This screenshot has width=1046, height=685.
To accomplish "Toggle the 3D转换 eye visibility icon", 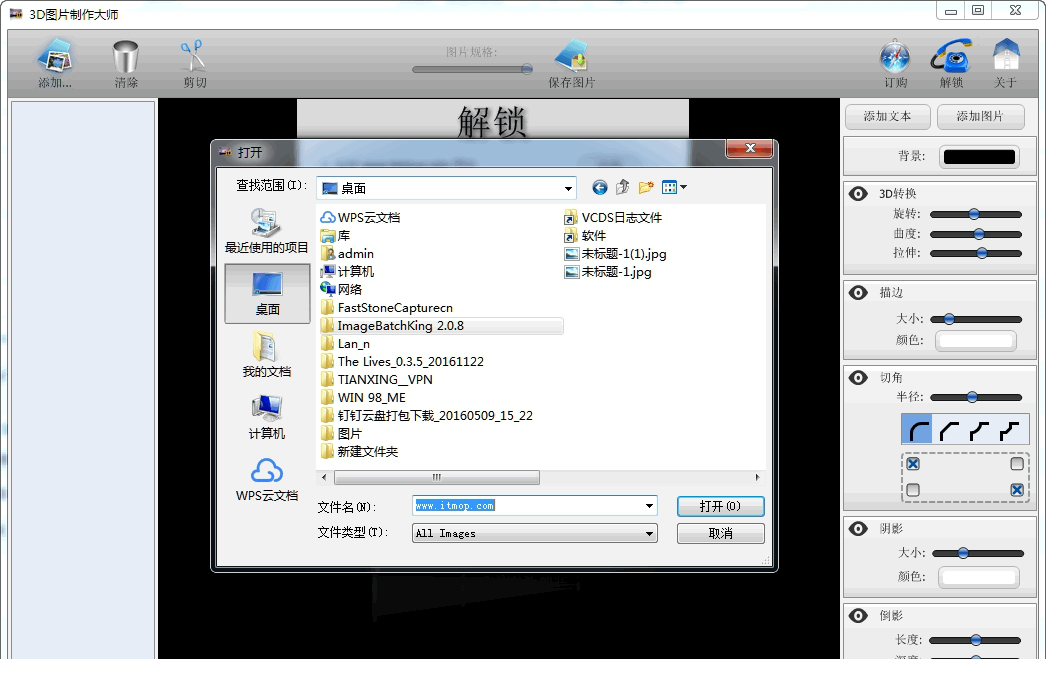I will pyautogui.click(x=858, y=193).
